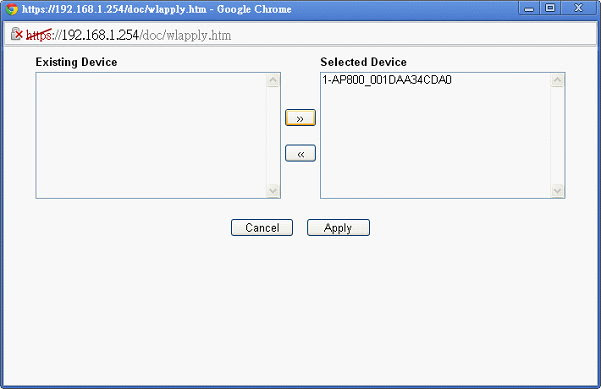Click the Apply button
This screenshot has height=389, width=601.
(338, 228)
